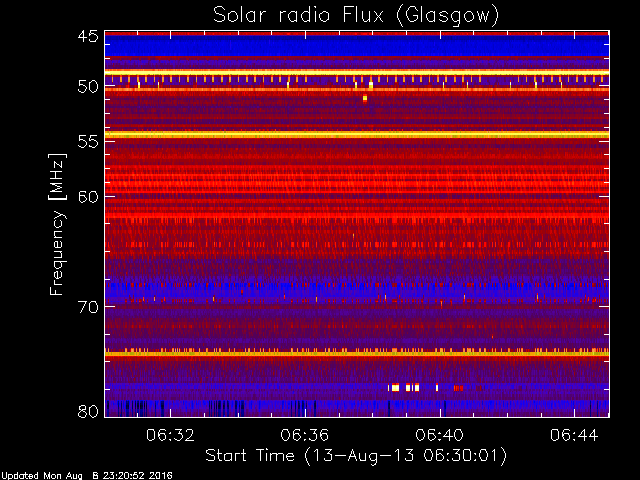Click the 55 frequency tick label
The height and width of the screenshot is (480, 640).
88,142
